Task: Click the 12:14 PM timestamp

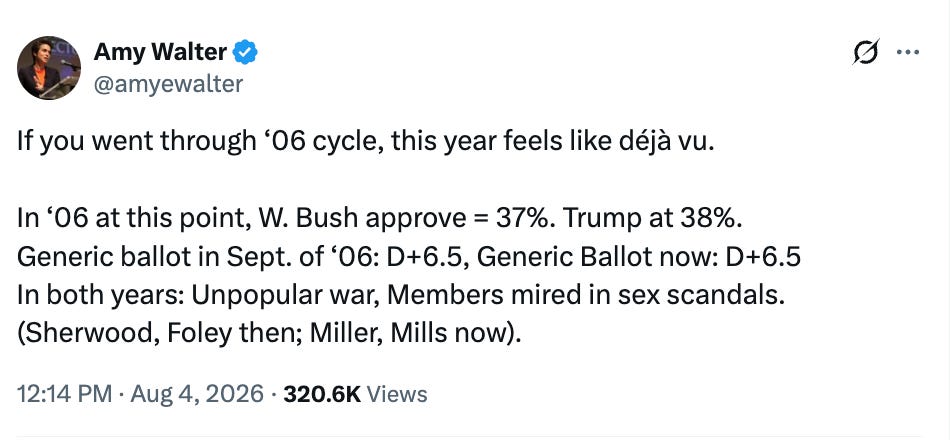Action: pyautogui.click(x=64, y=395)
